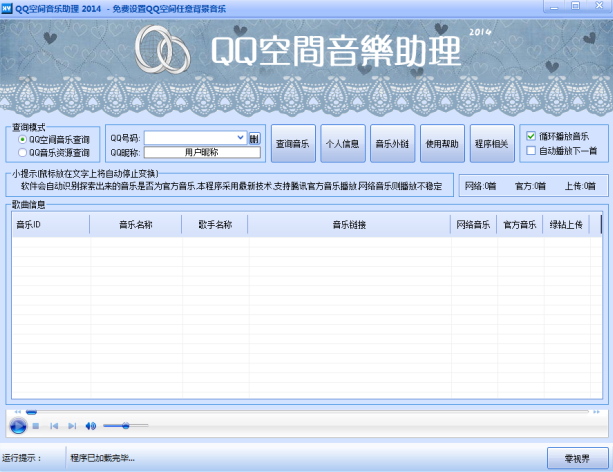
Task: Open 使用帮助
Action: coord(442,144)
